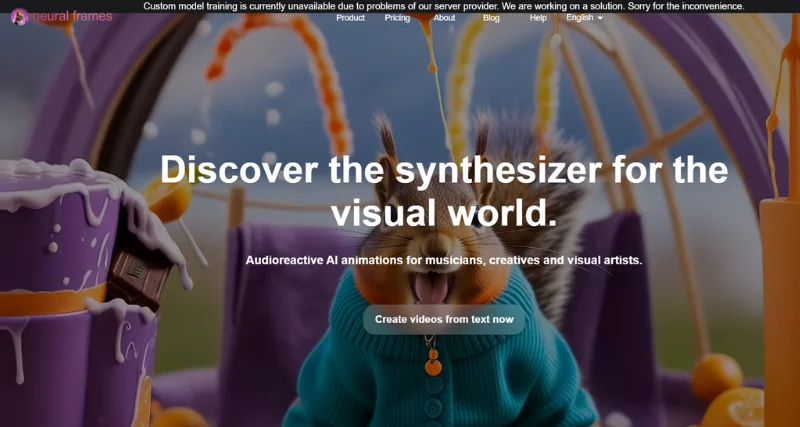Click the neural frames logo icon
Screen dimensions: 800x427
pos(18,17)
